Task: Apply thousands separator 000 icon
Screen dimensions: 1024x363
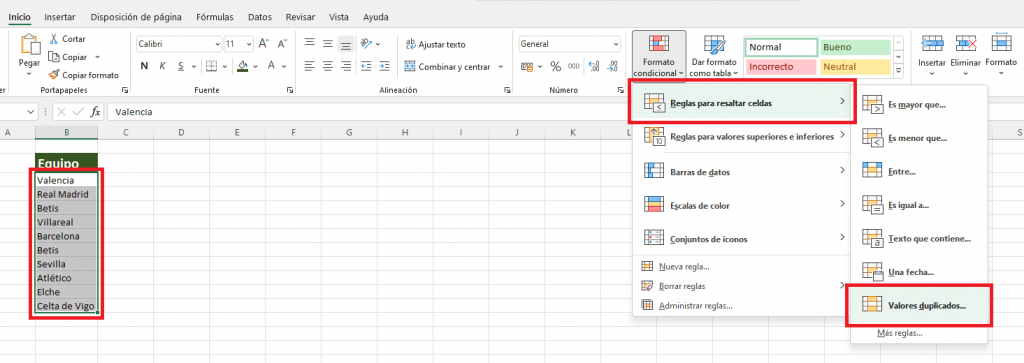Action: [573, 66]
